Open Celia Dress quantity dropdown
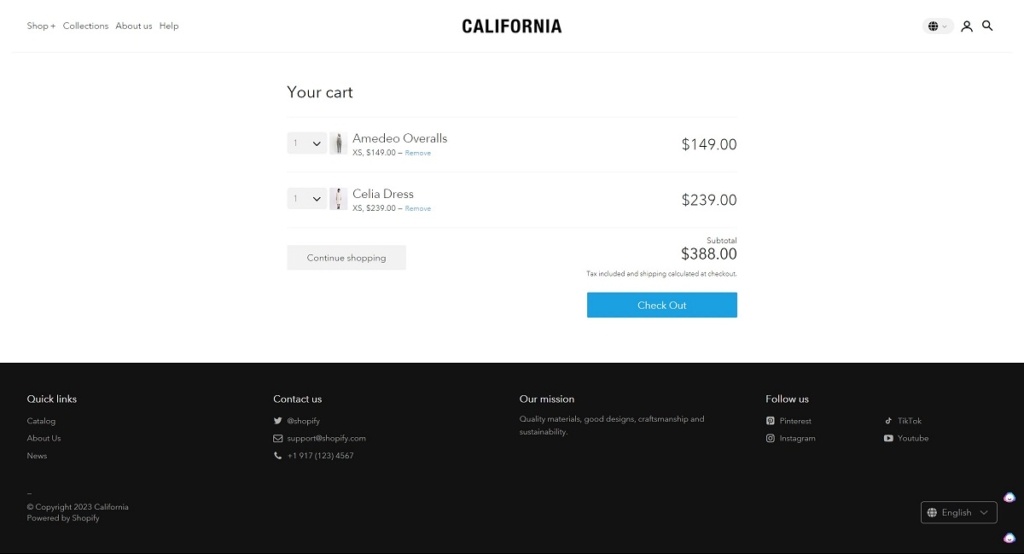 pyautogui.click(x=307, y=199)
